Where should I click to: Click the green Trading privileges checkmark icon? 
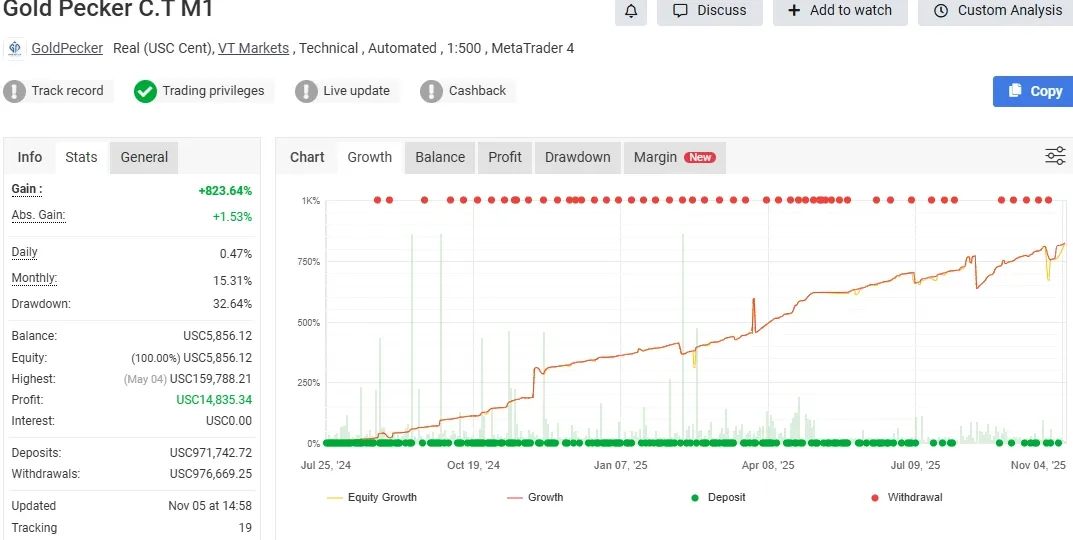146,91
